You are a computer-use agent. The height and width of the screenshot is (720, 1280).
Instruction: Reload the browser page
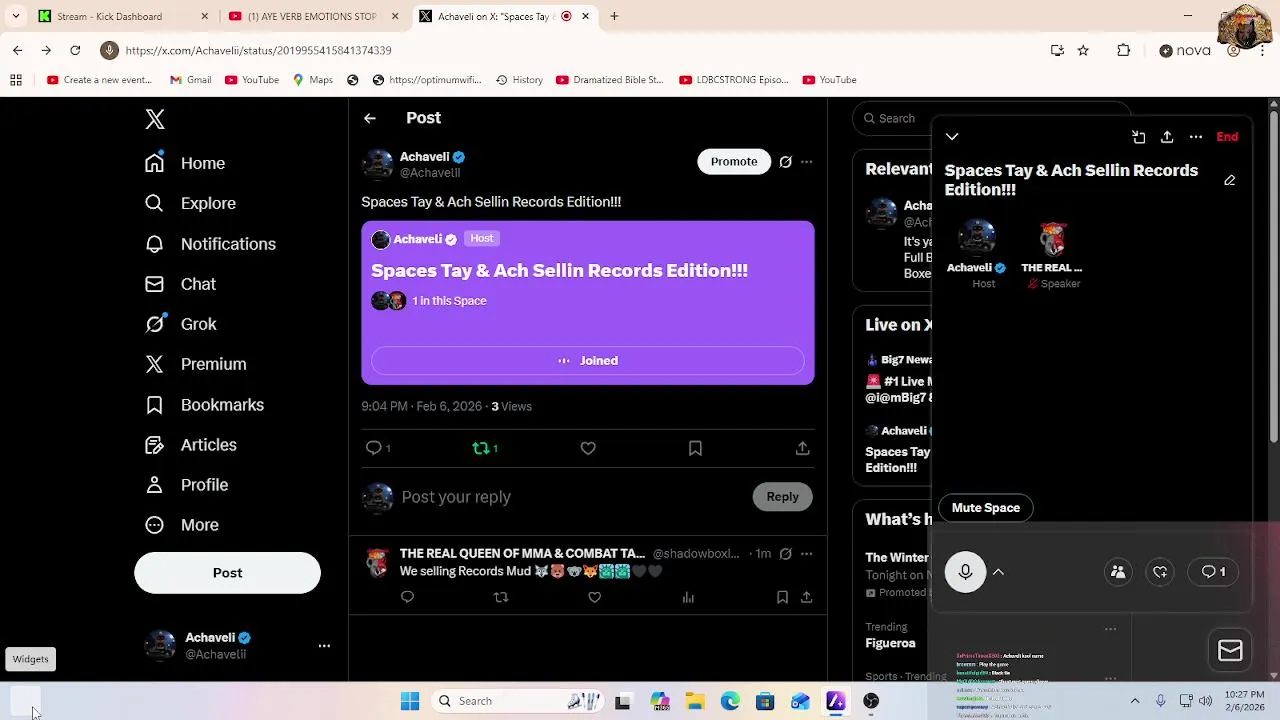tap(75, 50)
